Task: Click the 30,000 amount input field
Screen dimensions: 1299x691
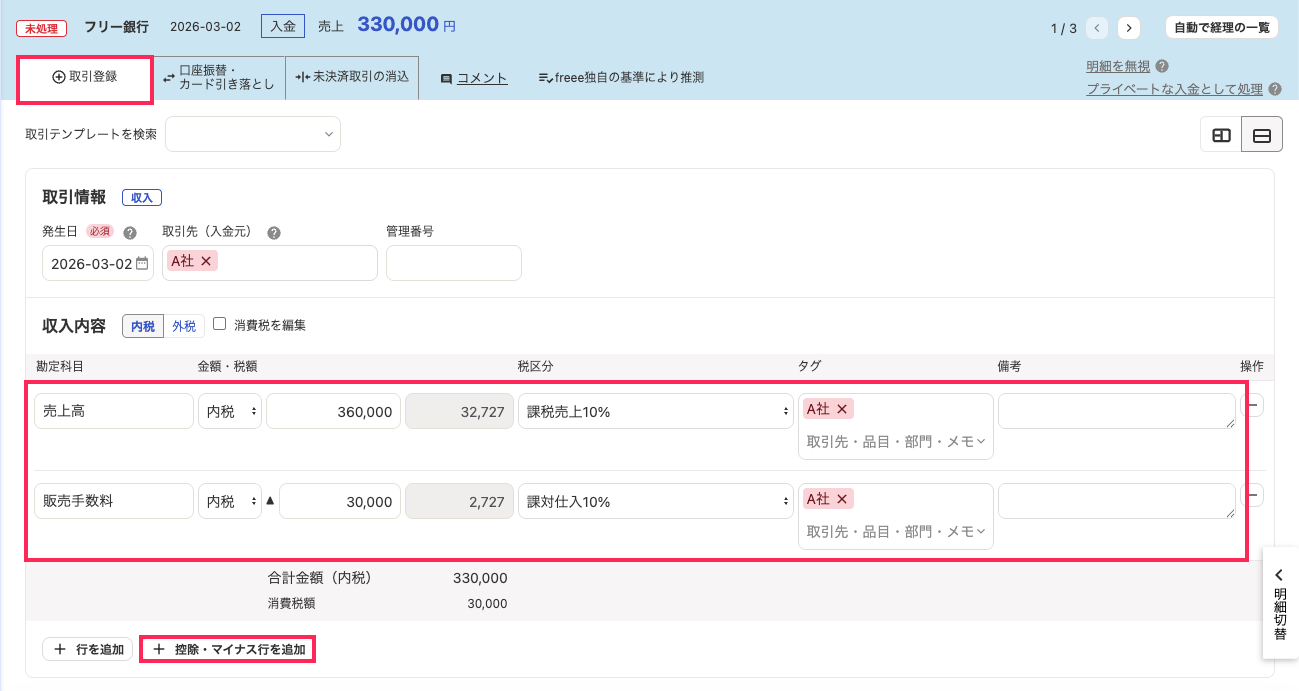Action: click(340, 501)
